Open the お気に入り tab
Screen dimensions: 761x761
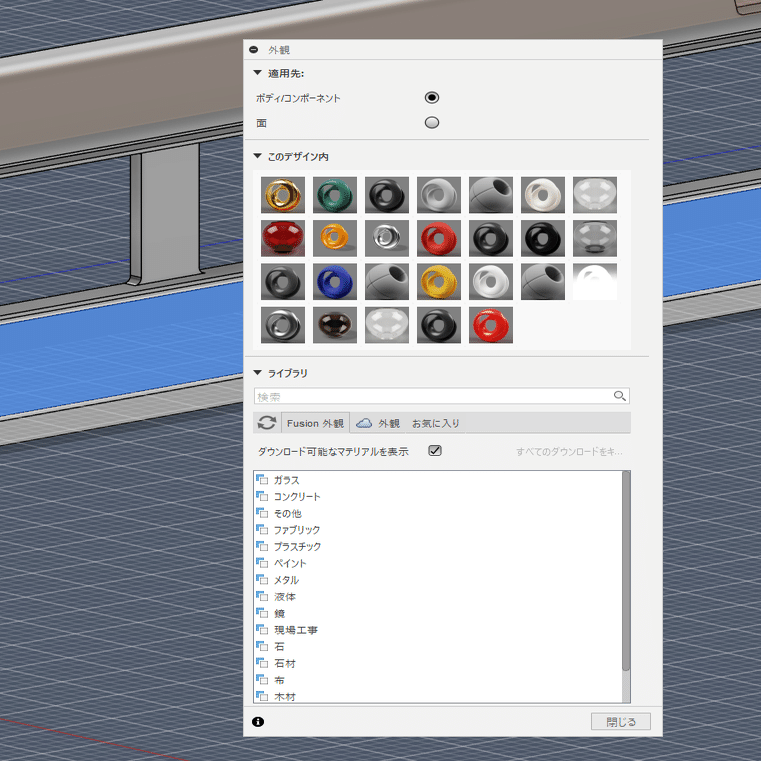pyautogui.click(x=435, y=423)
